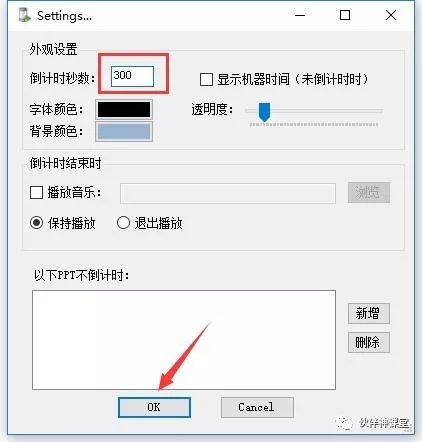The width and height of the screenshot is (422, 442).
Task: Click the music file path text box
Action: click(228, 193)
